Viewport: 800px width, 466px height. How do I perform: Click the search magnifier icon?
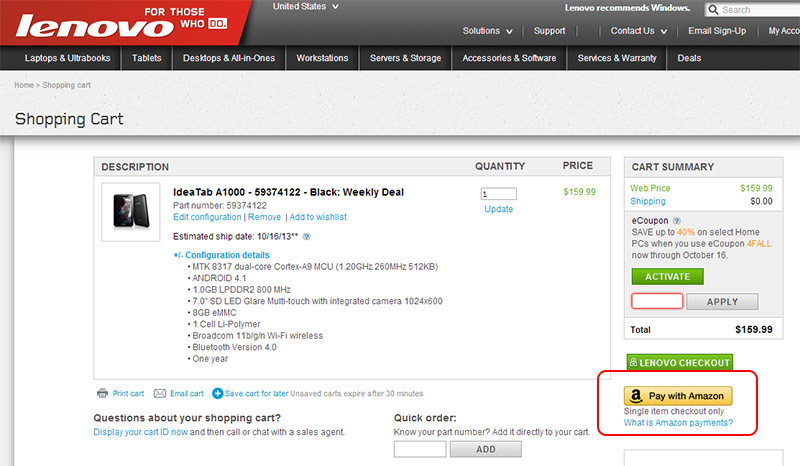point(713,10)
